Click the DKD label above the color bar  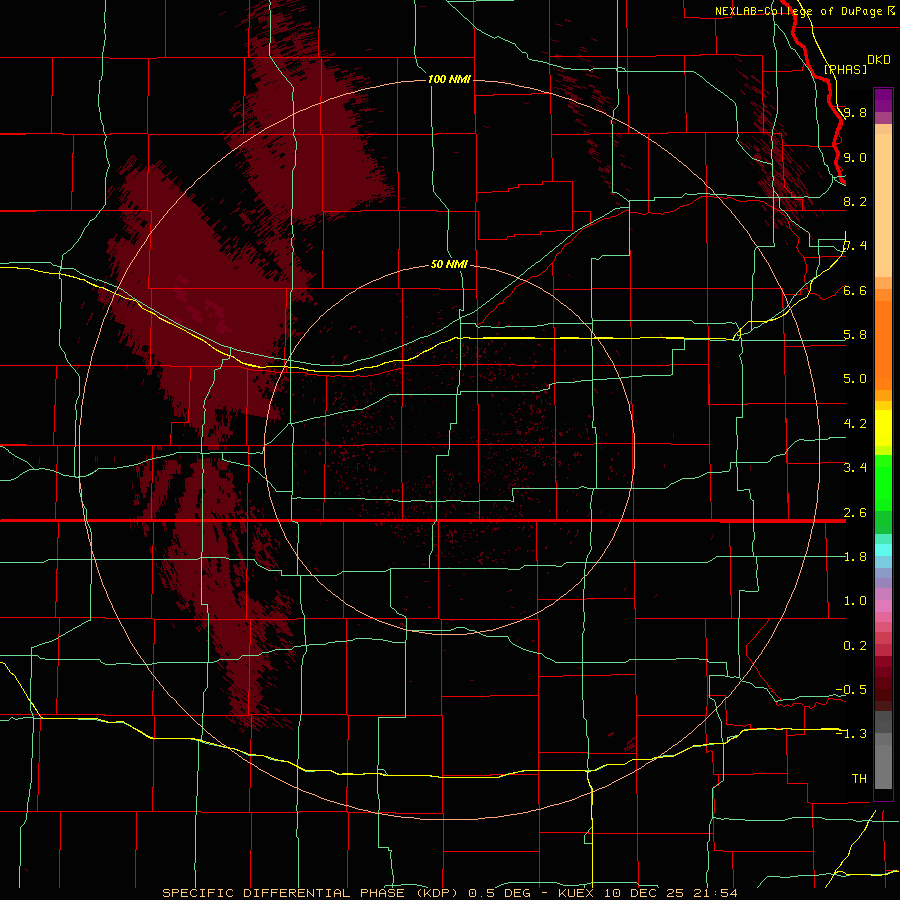point(879,60)
